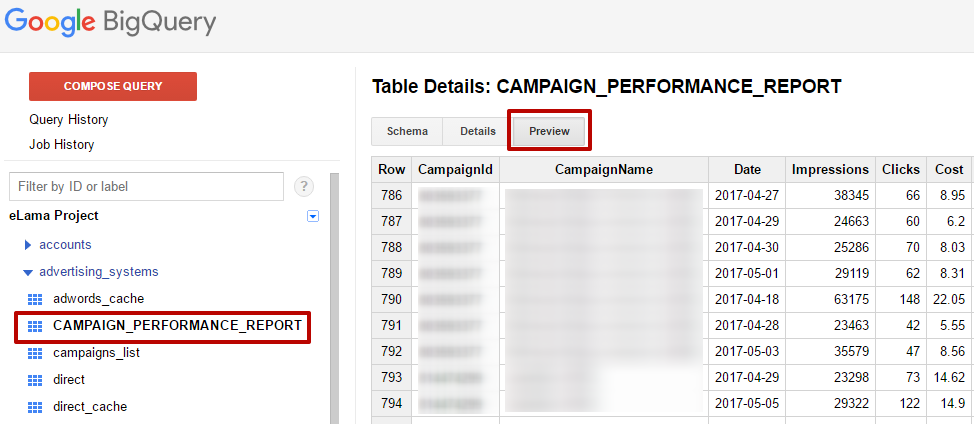Click the Compose Query button
The width and height of the screenshot is (974, 424).
(113, 86)
